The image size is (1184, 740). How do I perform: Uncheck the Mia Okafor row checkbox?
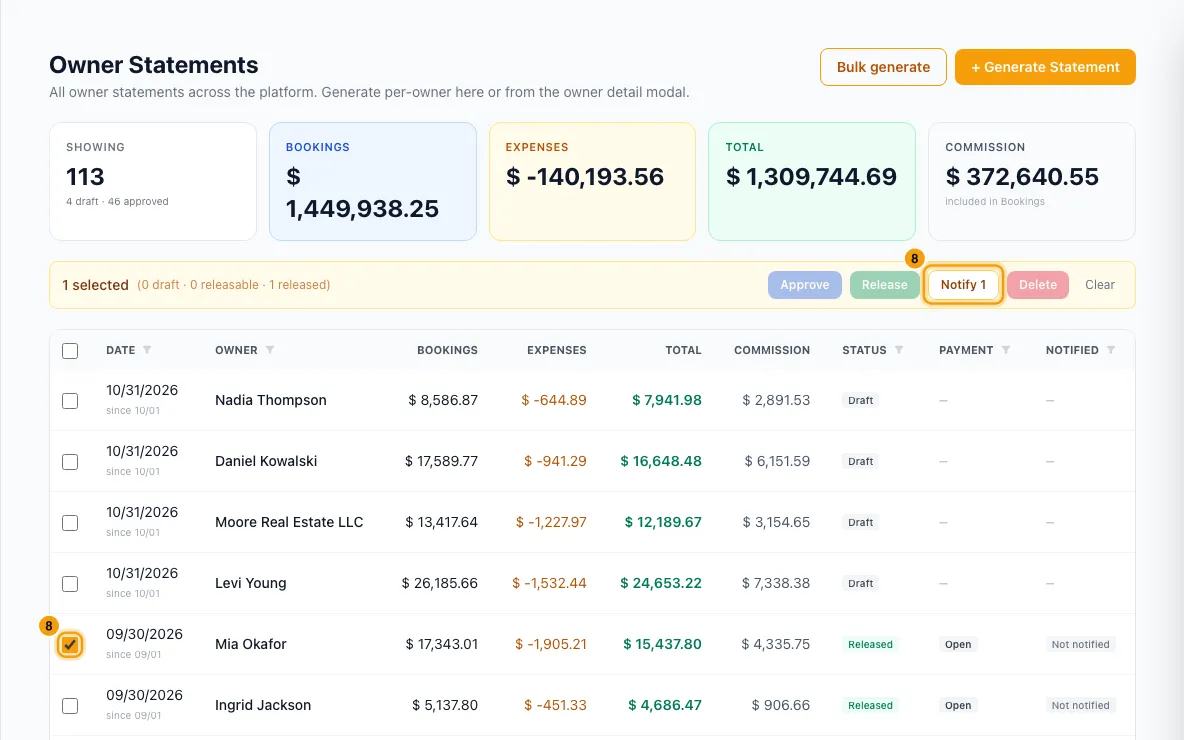70,645
